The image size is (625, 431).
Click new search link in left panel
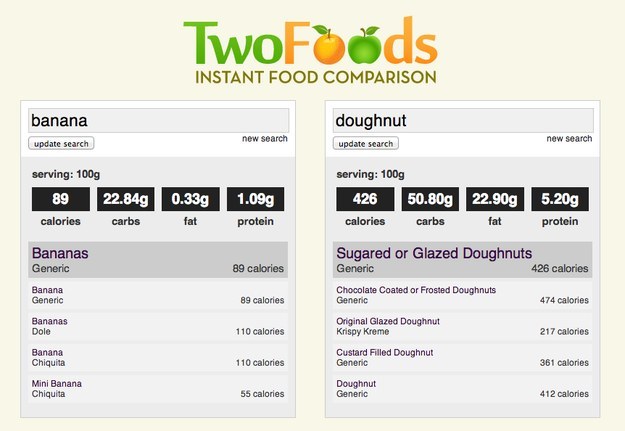click(x=265, y=138)
